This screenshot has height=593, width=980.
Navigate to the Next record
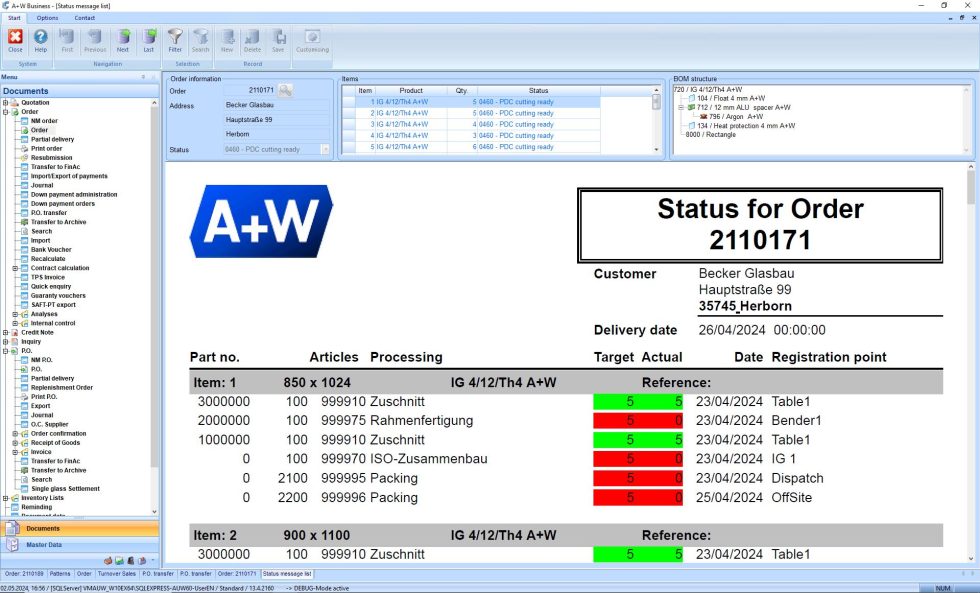[123, 42]
